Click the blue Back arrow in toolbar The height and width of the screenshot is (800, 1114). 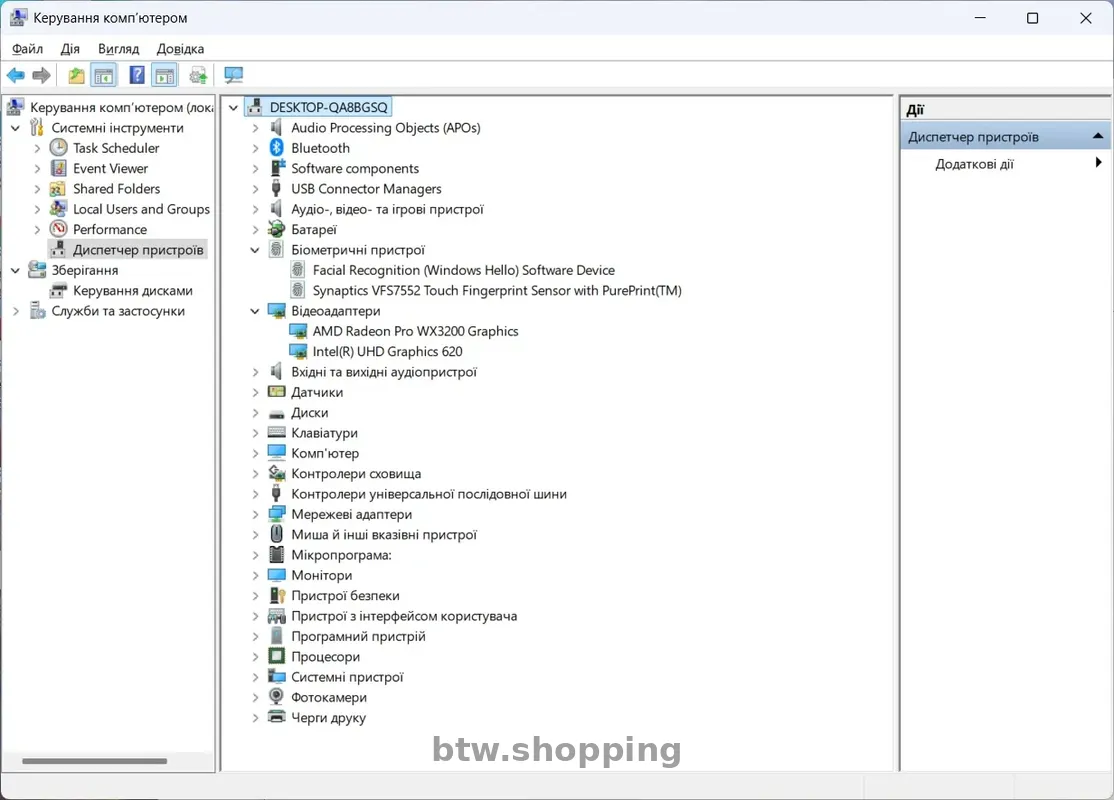point(15,75)
